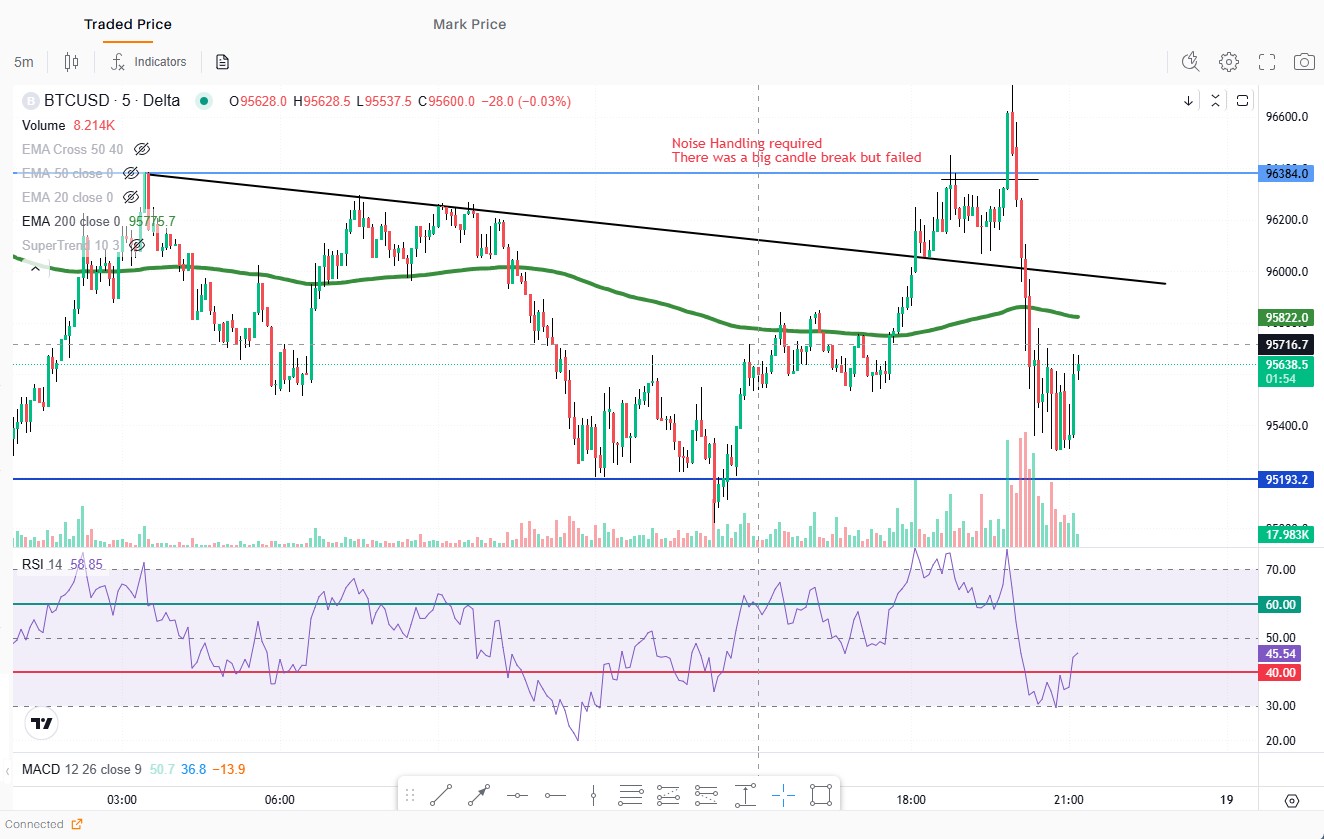Open the candlestick chart type selector
Screen dimensions: 1324x839
71,62
